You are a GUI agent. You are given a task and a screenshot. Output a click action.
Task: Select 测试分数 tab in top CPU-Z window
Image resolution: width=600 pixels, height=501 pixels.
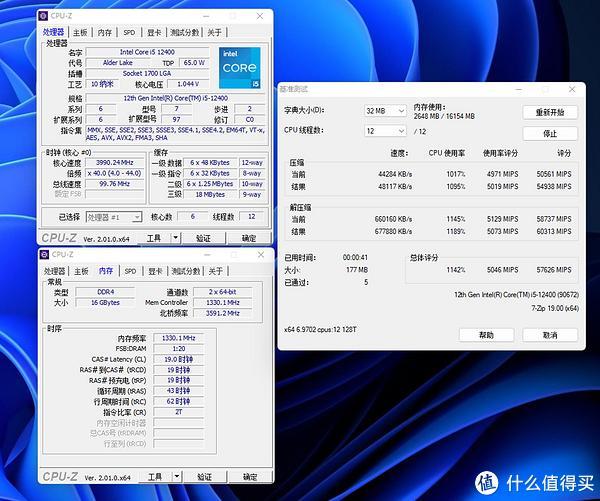[x=186, y=33]
